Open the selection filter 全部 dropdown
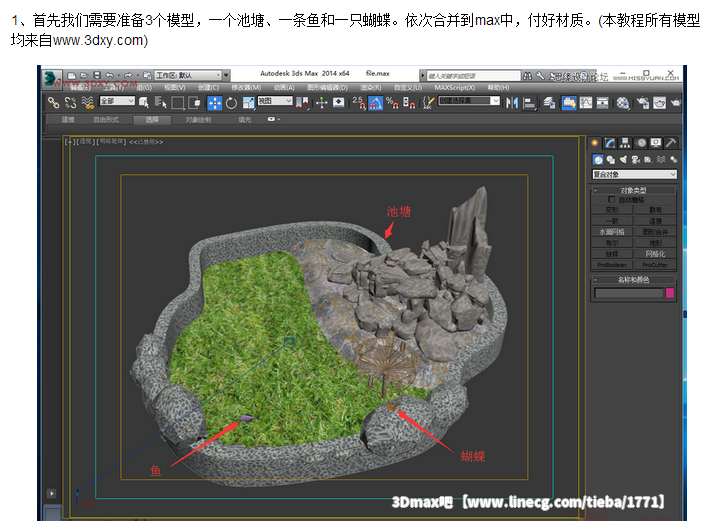Screen dimensions: 704x521 click(x=117, y=101)
